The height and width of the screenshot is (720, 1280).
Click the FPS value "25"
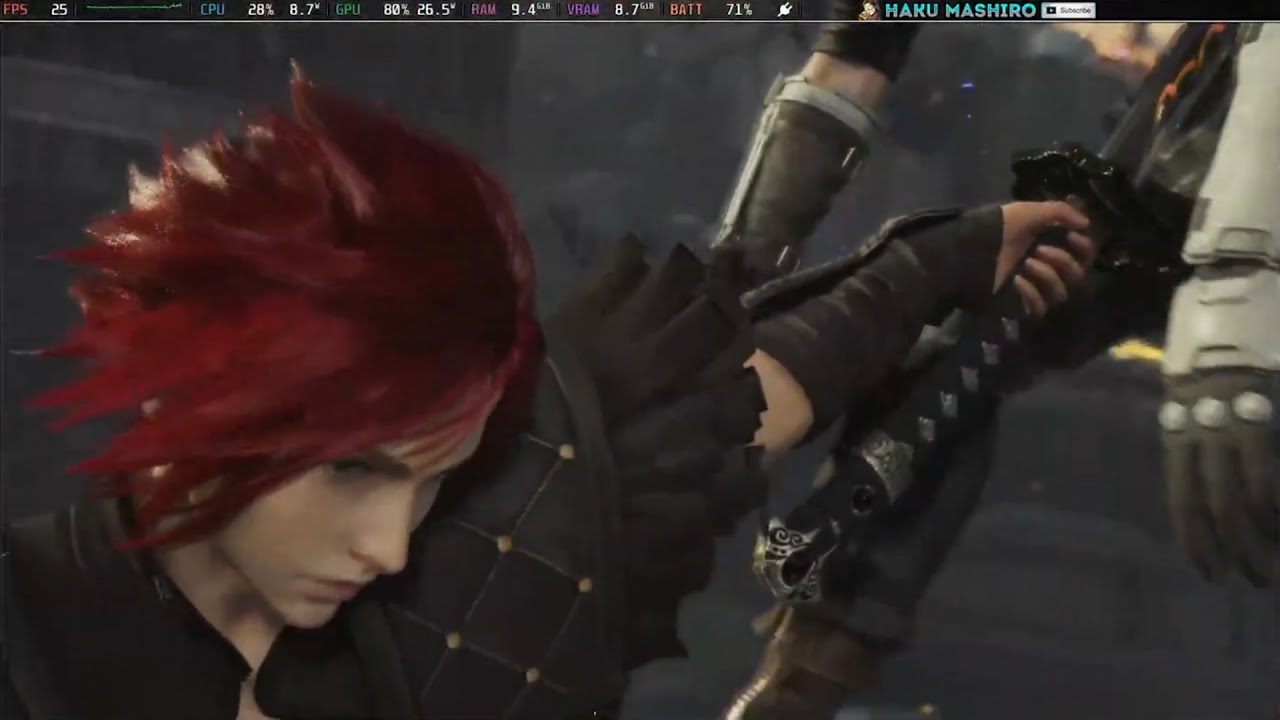[x=59, y=10]
